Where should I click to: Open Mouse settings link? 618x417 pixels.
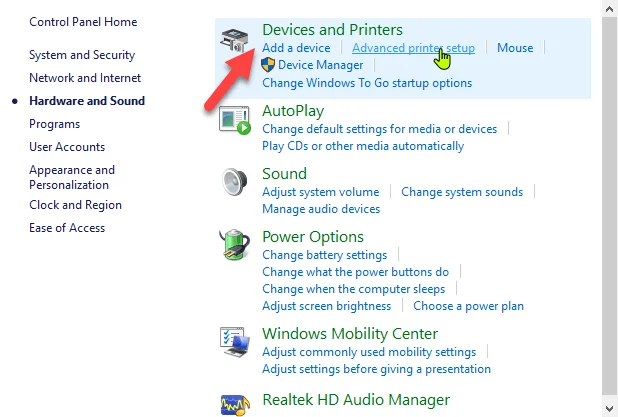click(x=515, y=48)
